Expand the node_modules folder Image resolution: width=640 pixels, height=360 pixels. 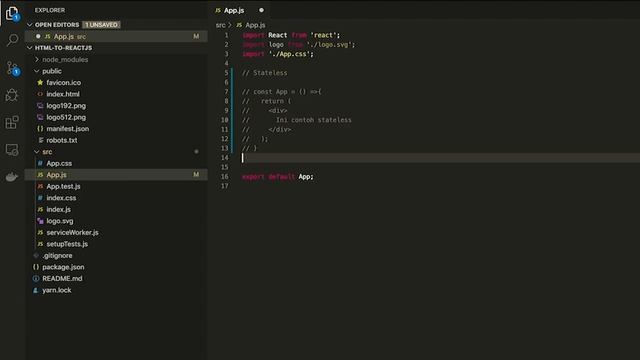pos(37,60)
